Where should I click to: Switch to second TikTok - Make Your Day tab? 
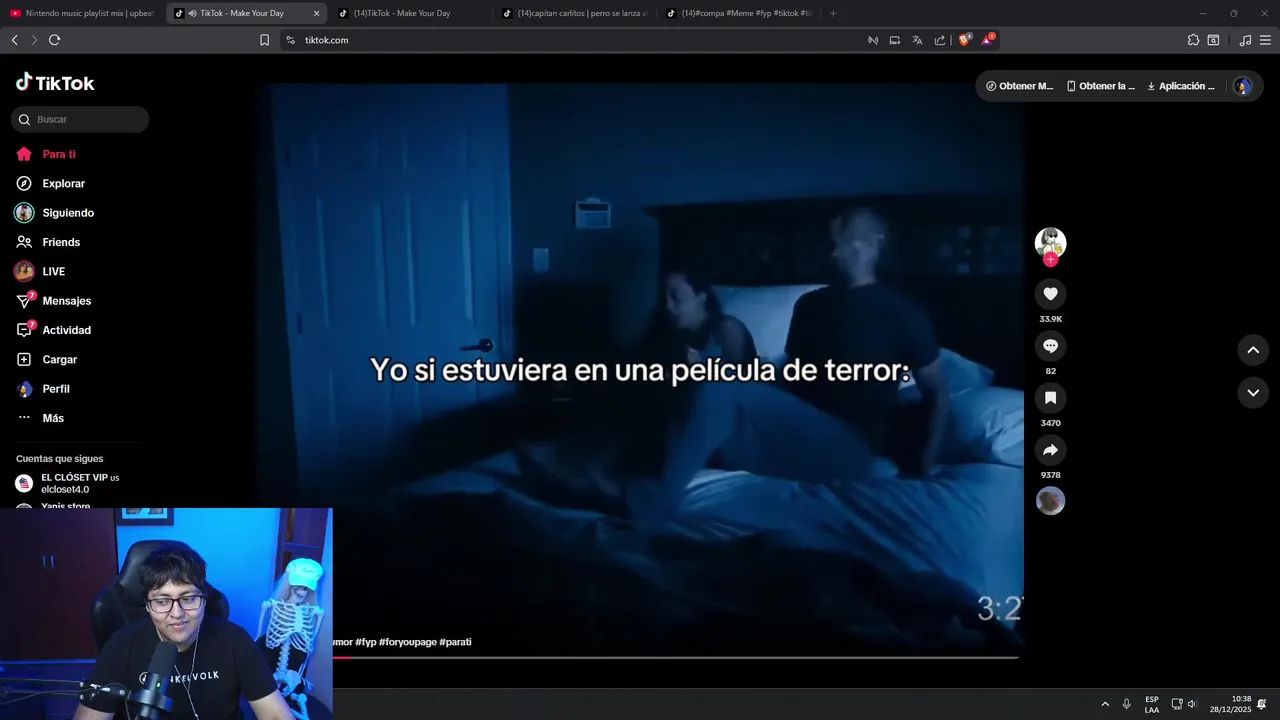pyautogui.click(x=410, y=13)
